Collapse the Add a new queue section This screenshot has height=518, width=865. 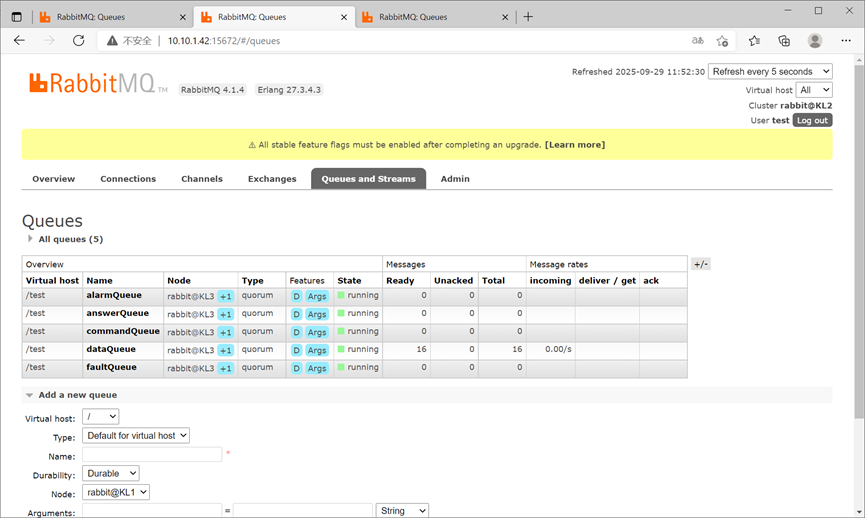72,395
